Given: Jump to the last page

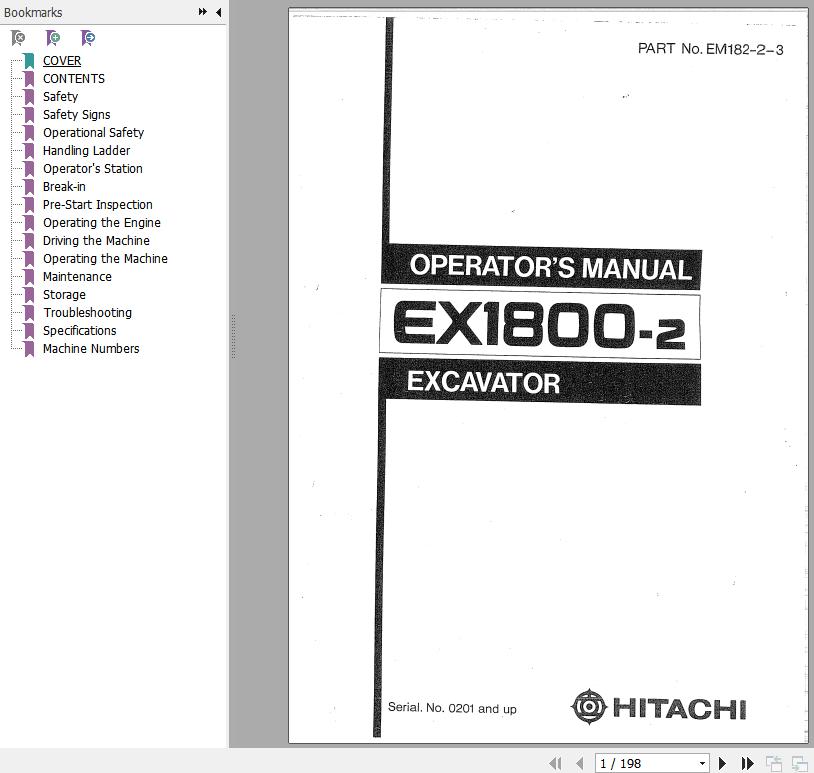Looking at the screenshot, I should 748,763.
